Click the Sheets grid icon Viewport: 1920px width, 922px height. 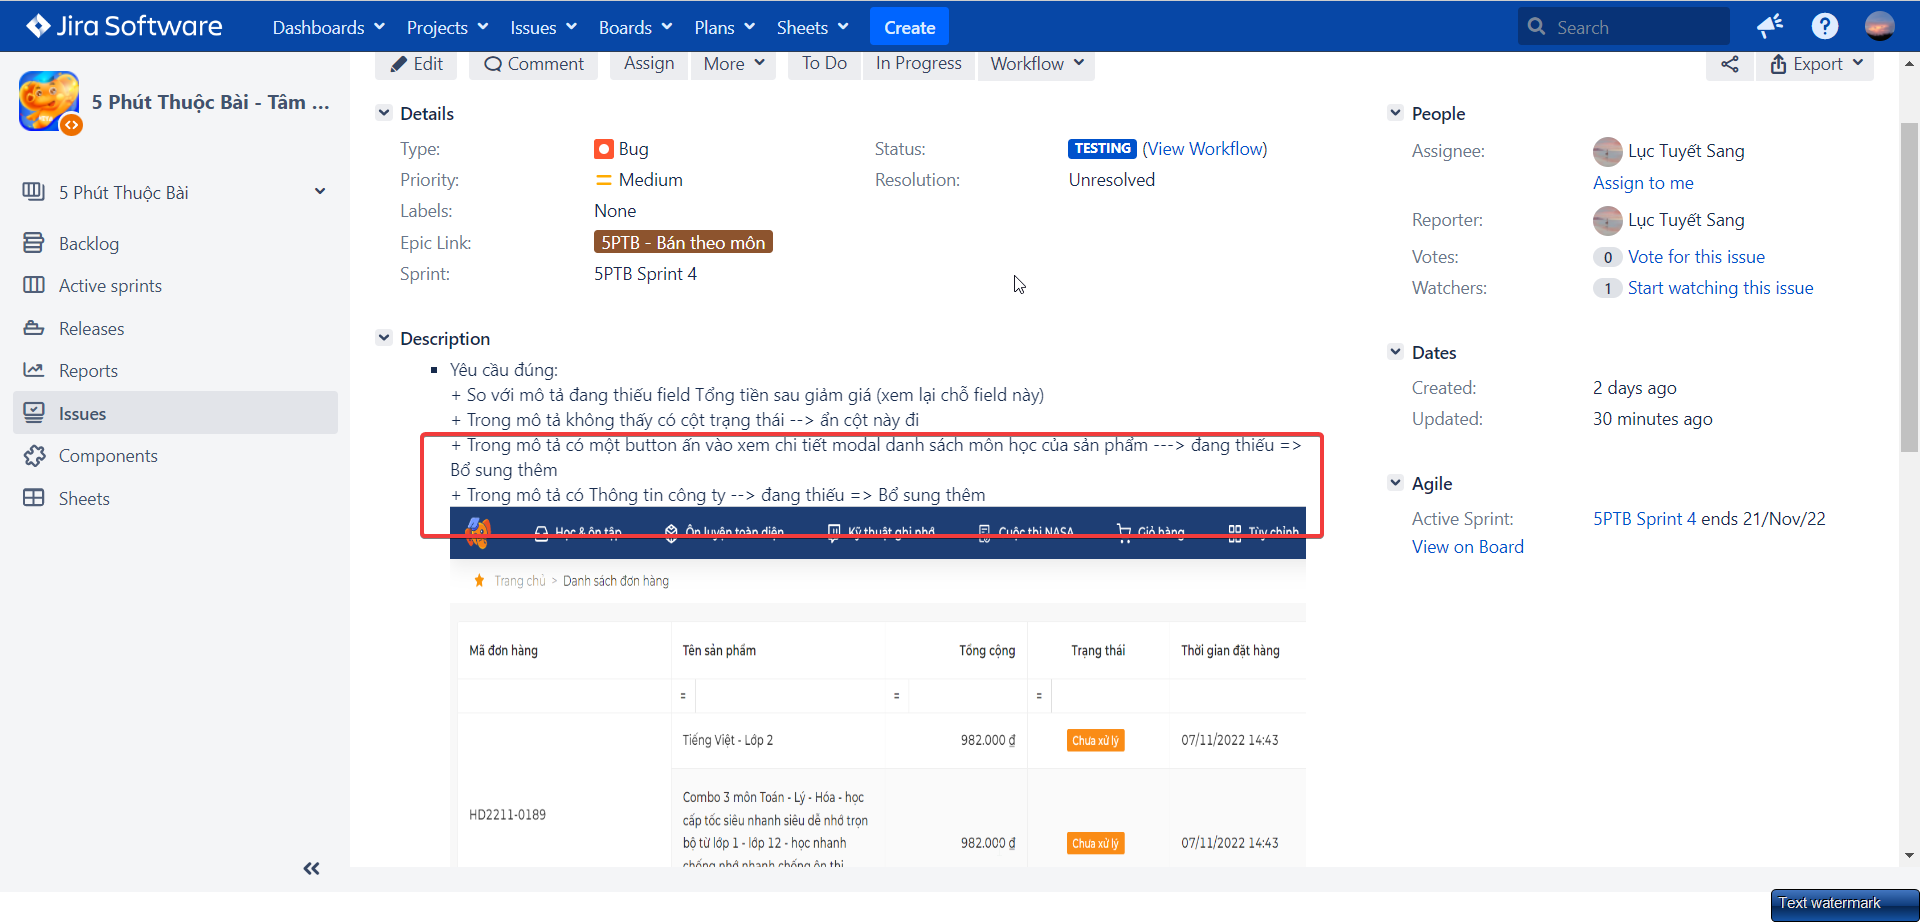(x=34, y=498)
